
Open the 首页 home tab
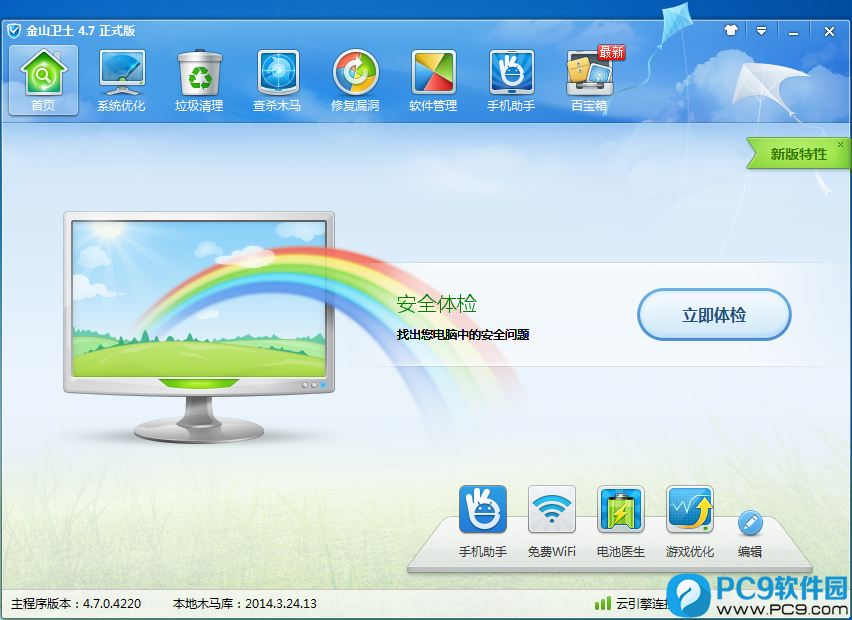[43, 80]
